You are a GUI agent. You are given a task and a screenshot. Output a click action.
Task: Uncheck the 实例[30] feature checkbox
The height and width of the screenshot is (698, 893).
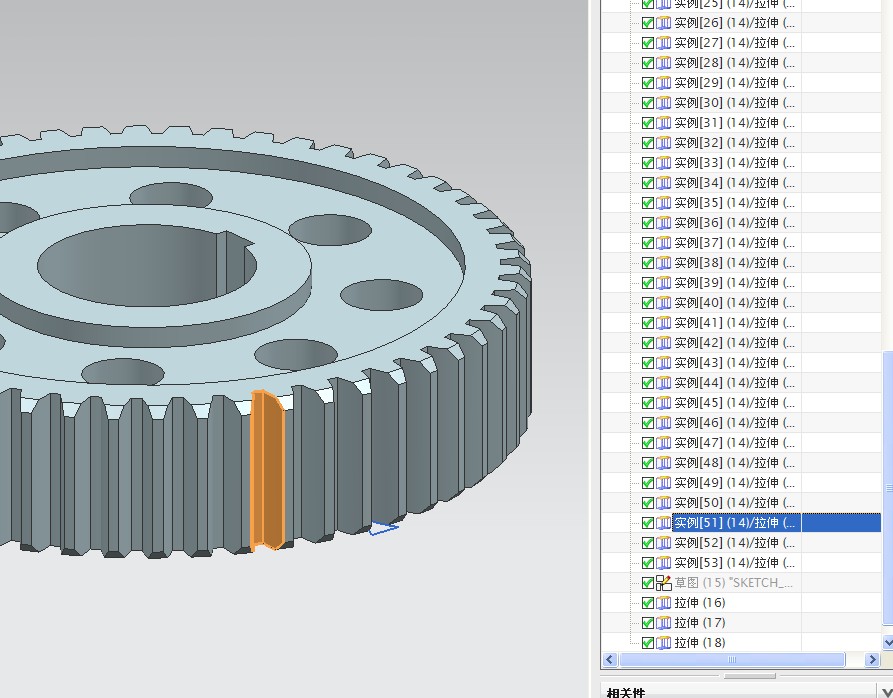[x=648, y=102]
